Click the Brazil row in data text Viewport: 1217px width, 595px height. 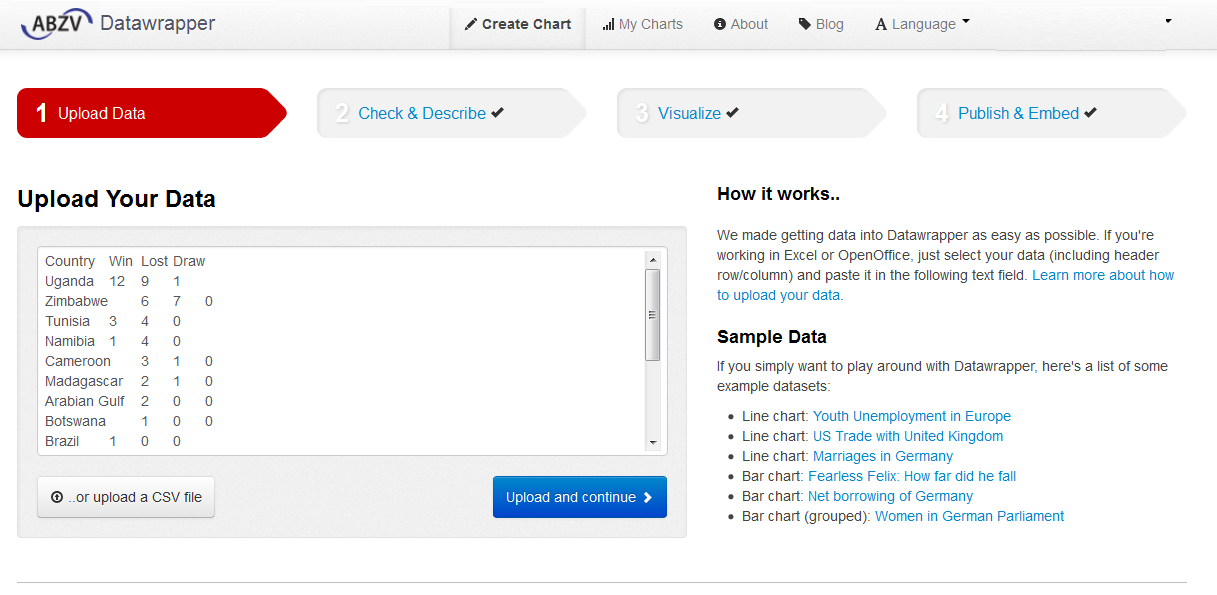(113, 441)
